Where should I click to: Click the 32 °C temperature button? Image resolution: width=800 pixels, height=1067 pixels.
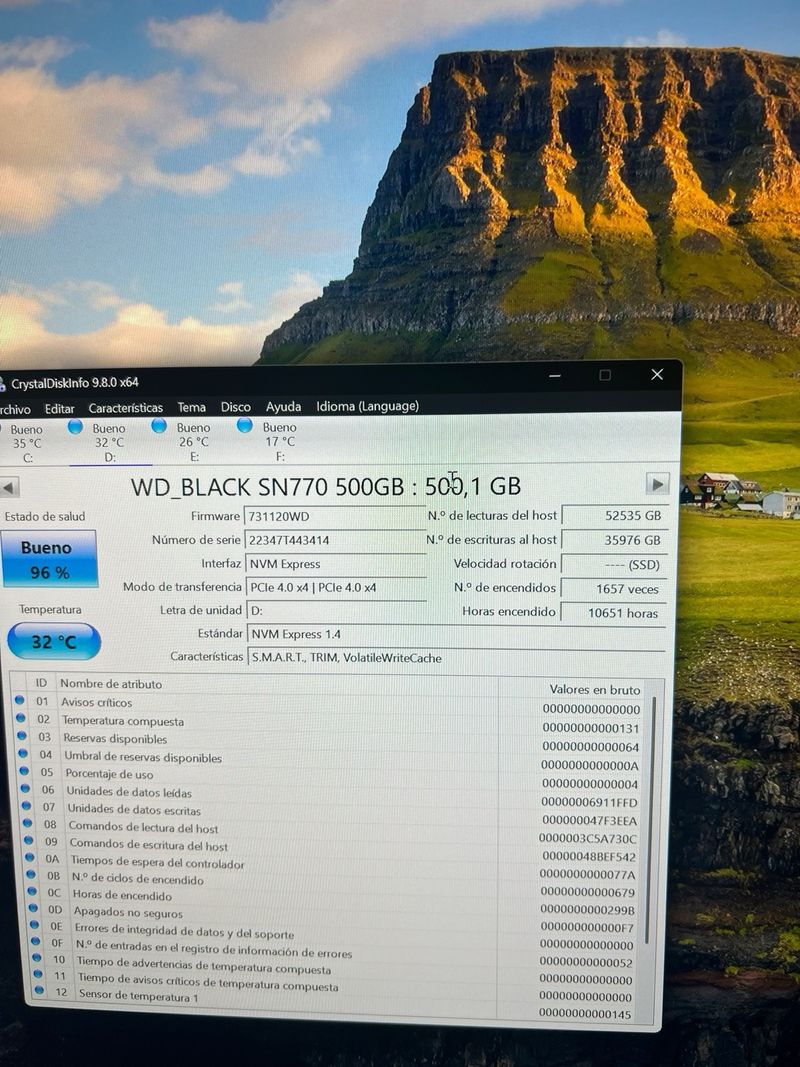[54, 641]
